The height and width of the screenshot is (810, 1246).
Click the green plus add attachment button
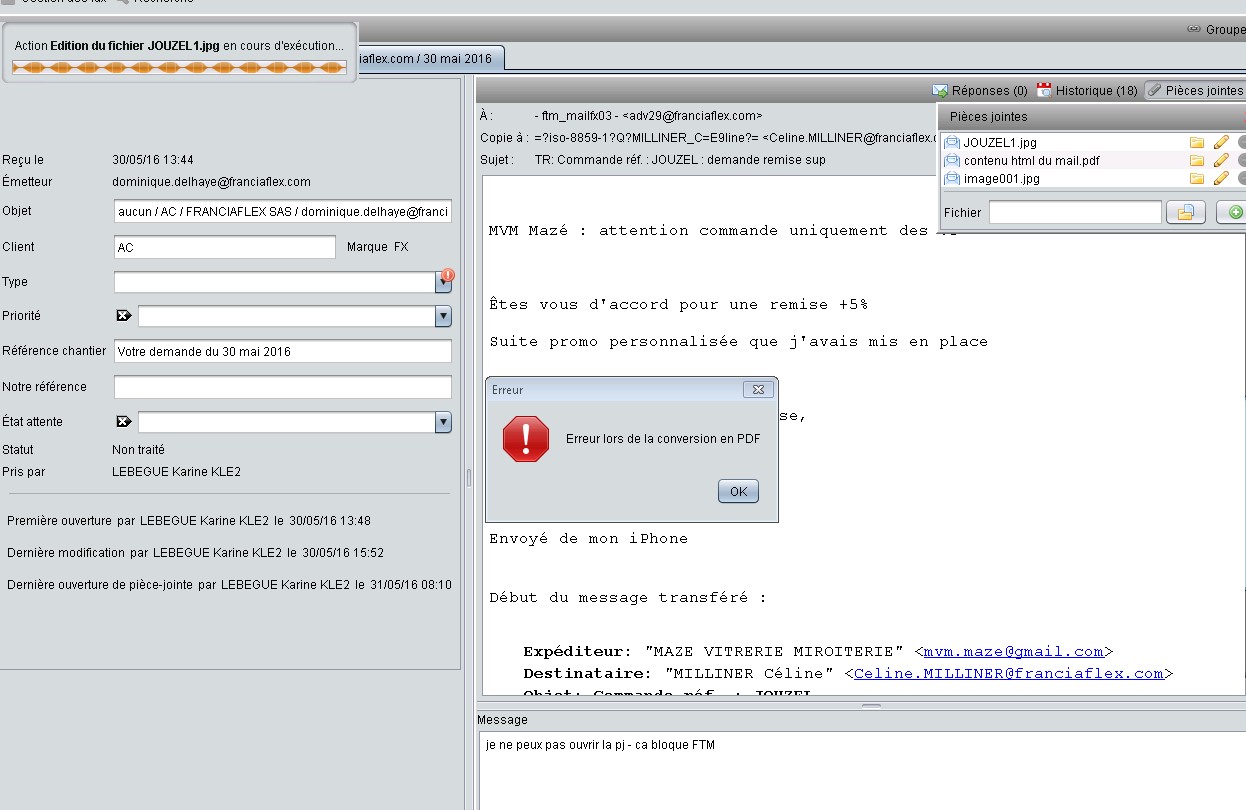click(1233, 212)
